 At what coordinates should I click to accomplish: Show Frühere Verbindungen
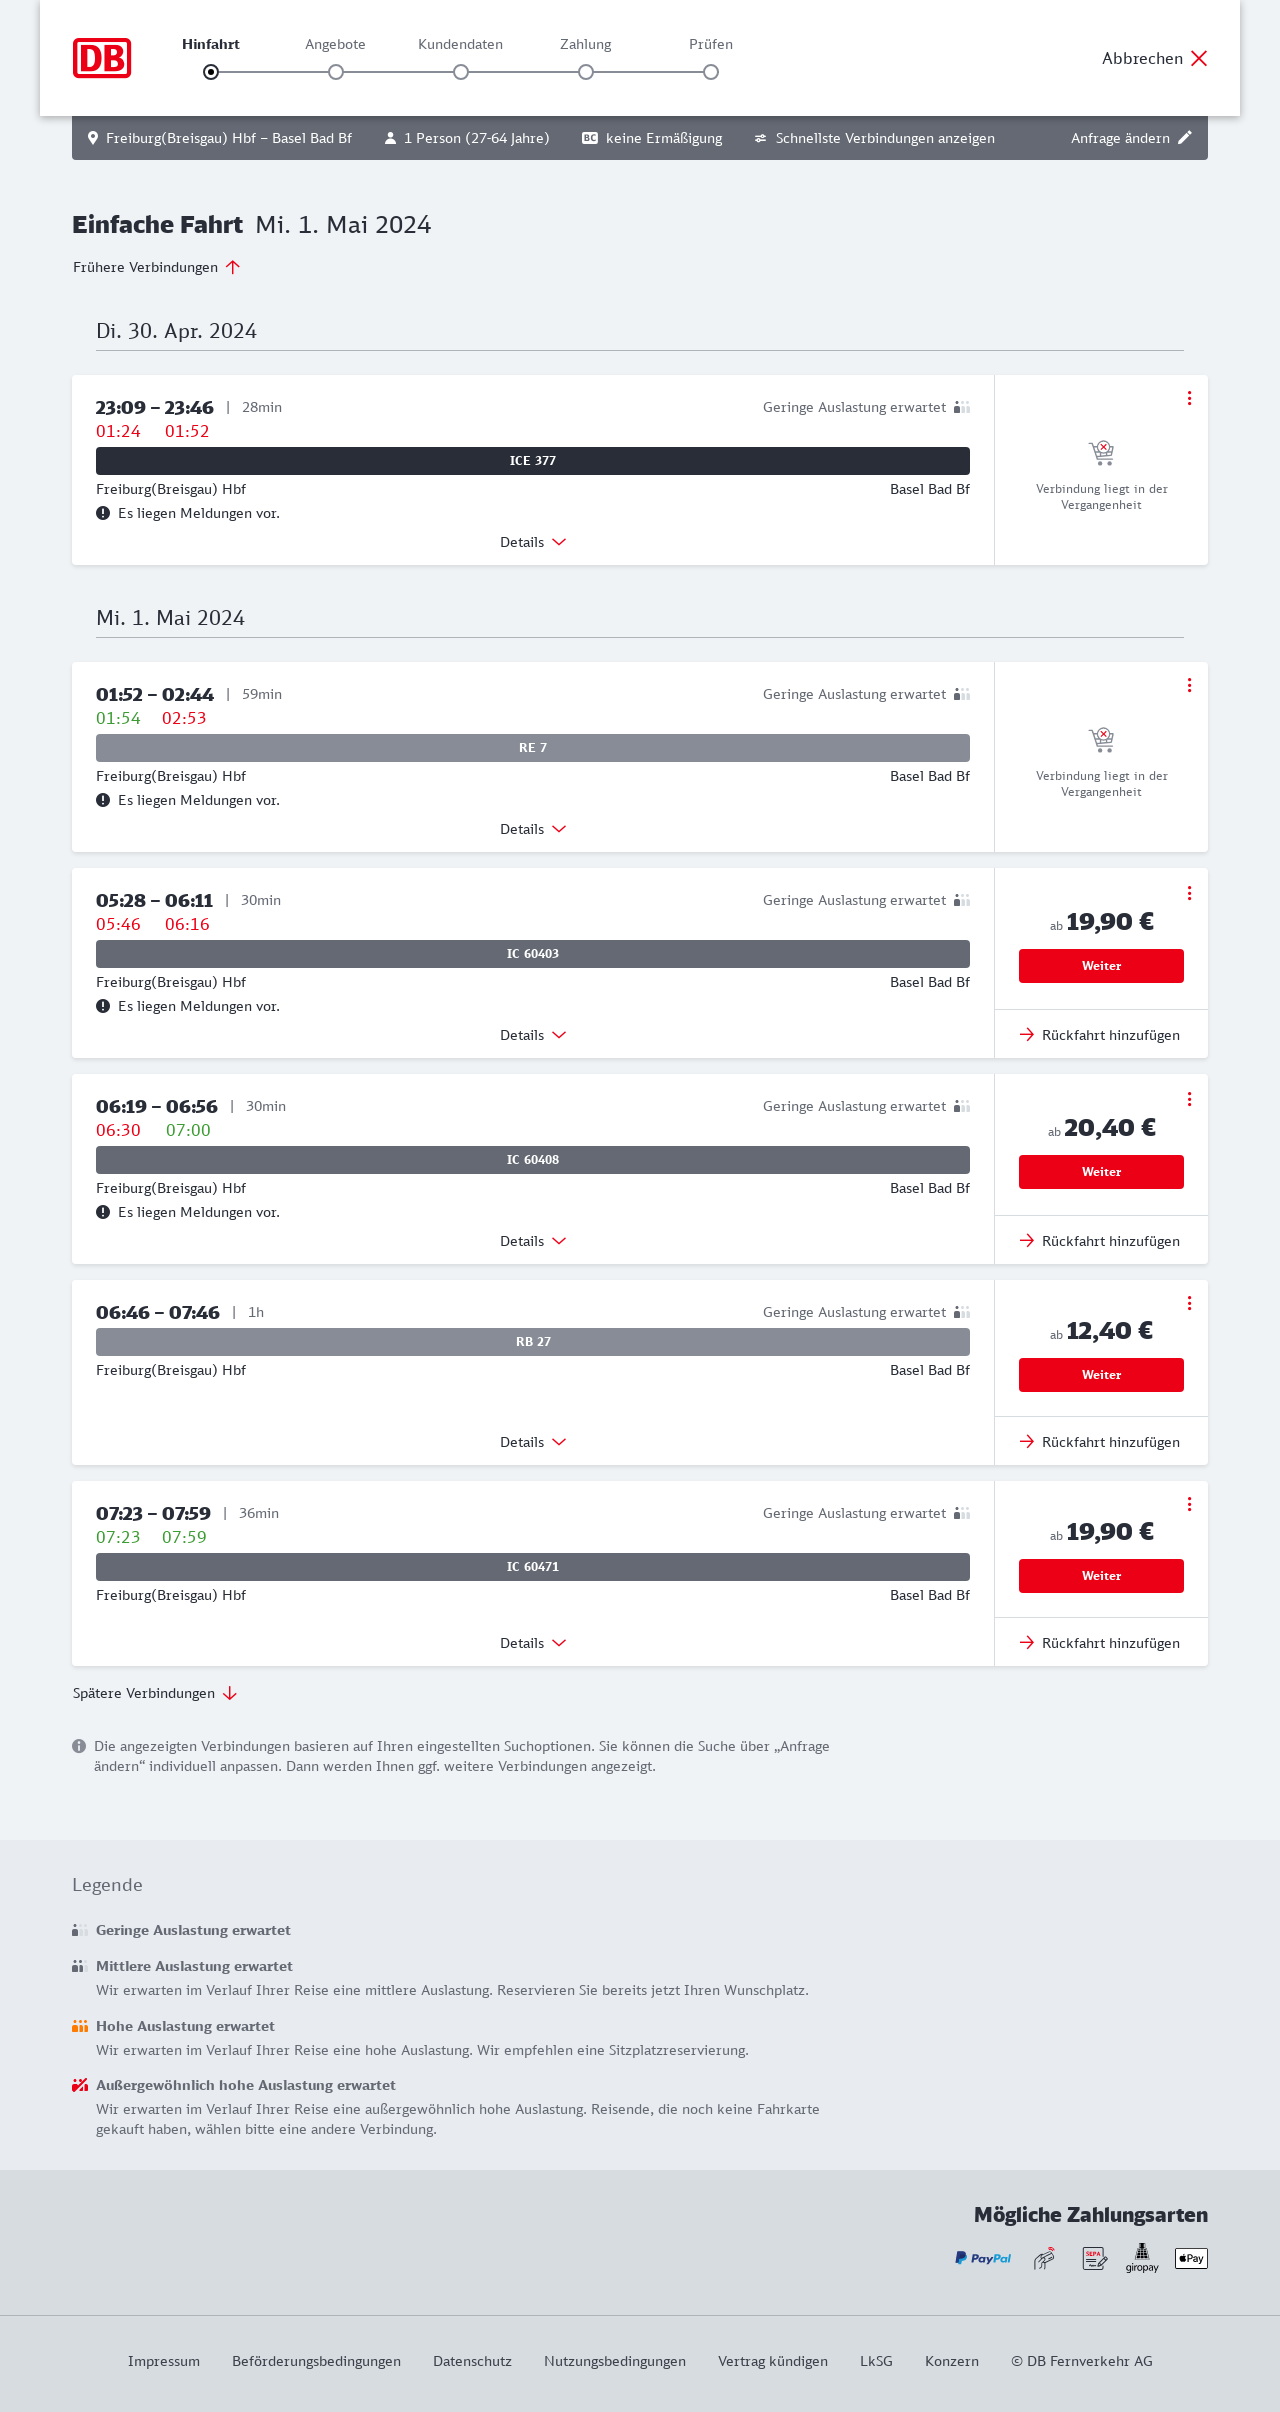coord(157,267)
